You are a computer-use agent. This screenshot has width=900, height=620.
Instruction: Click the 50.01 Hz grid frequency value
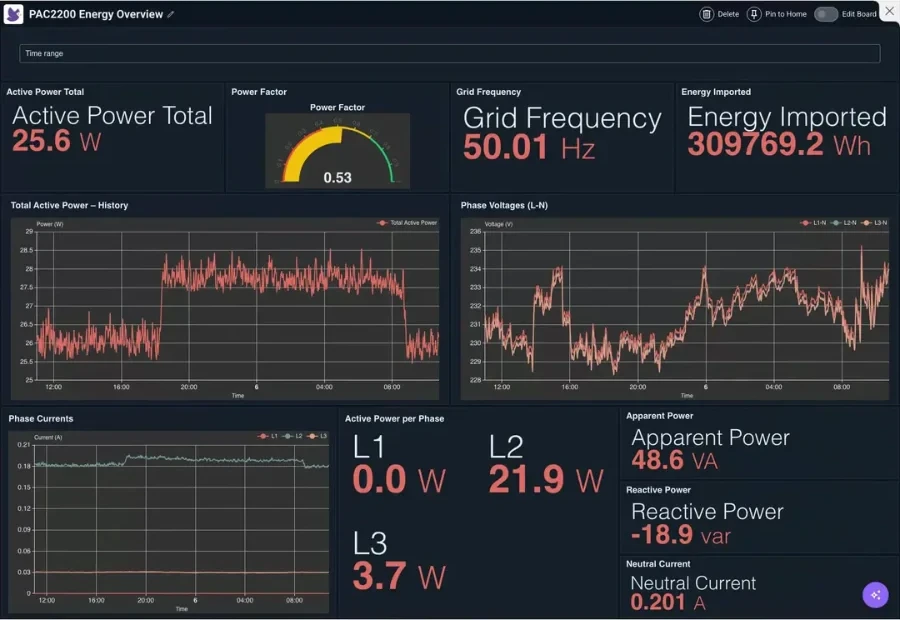click(x=529, y=148)
